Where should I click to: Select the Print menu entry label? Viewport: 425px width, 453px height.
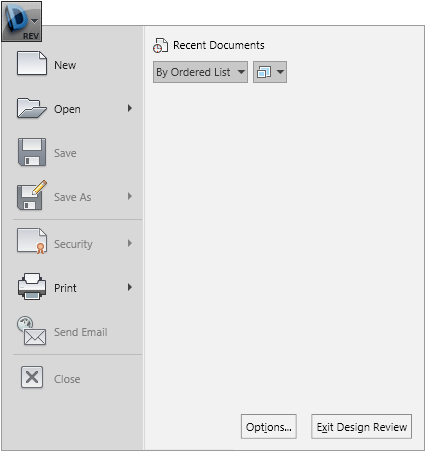point(65,288)
